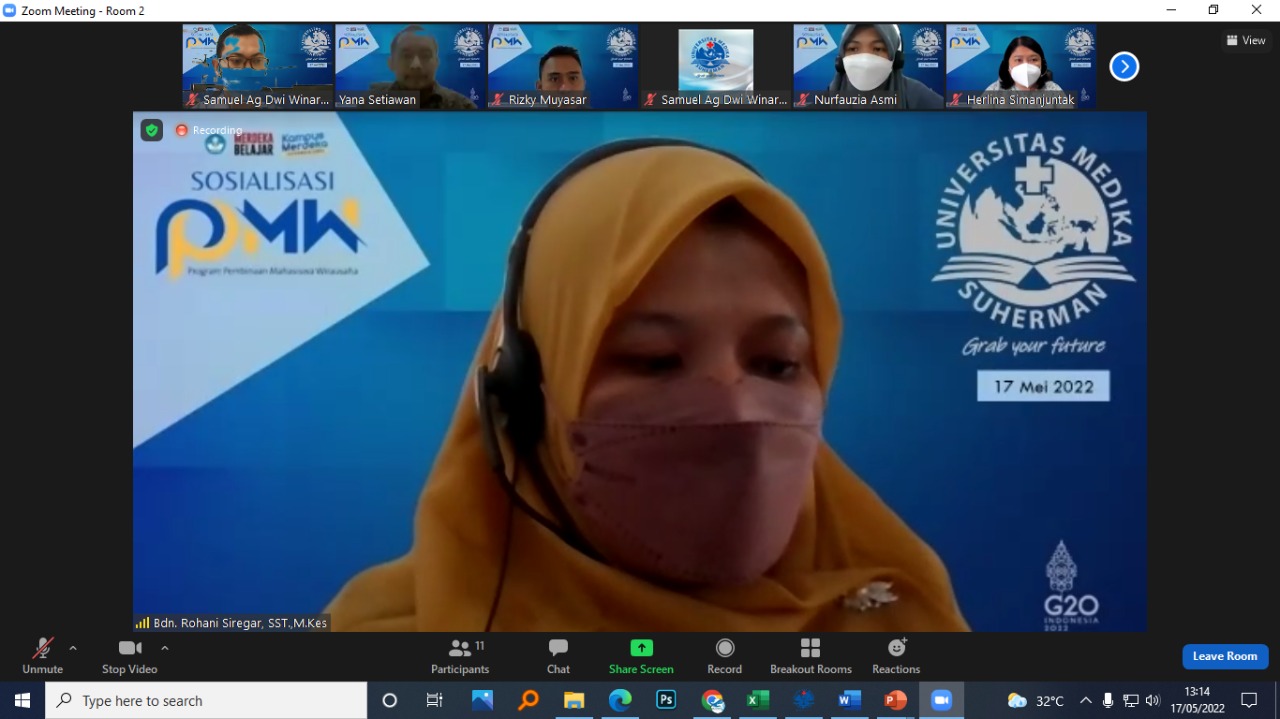Show next participants with the blue arrow
Image resolution: width=1280 pixels, height=719 pixels.
click(1124, 67)
